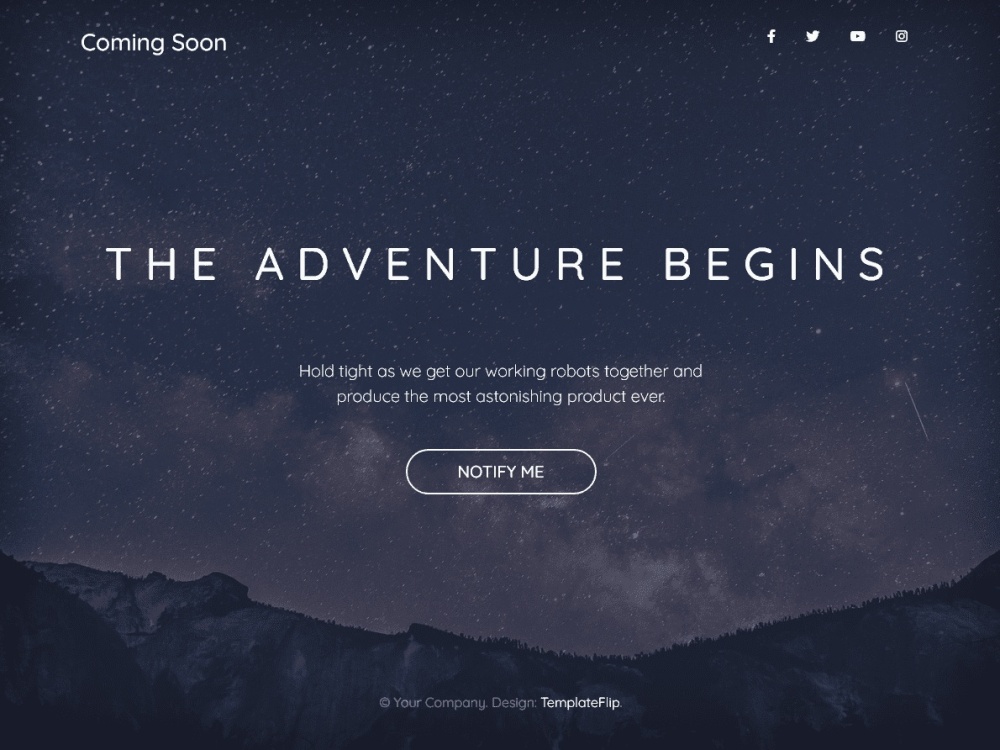The image size is (1000, 750).
Task: Click the 'Hold tight as we get' line
Action: [x=501, y=371]
